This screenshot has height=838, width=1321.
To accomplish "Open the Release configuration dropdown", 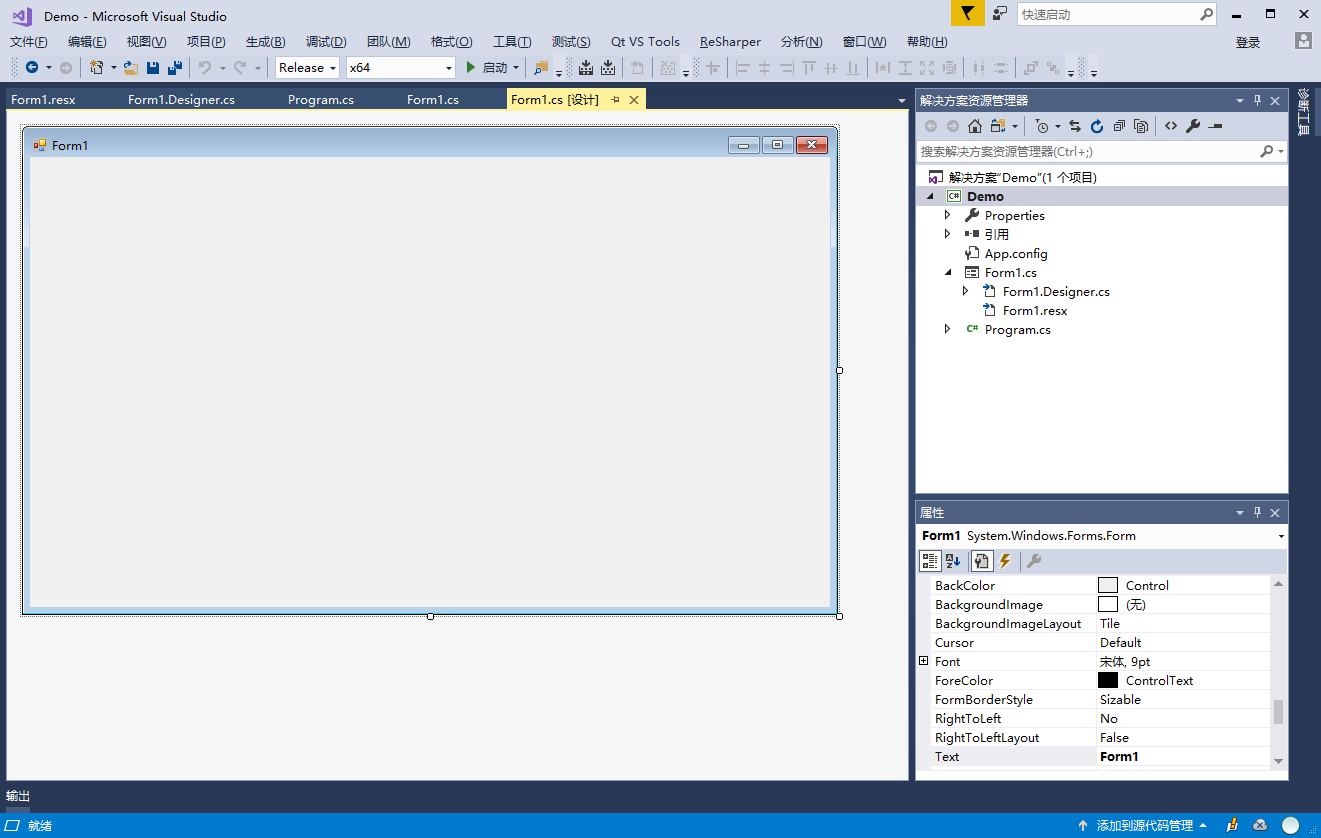I will tap(307, 68).
